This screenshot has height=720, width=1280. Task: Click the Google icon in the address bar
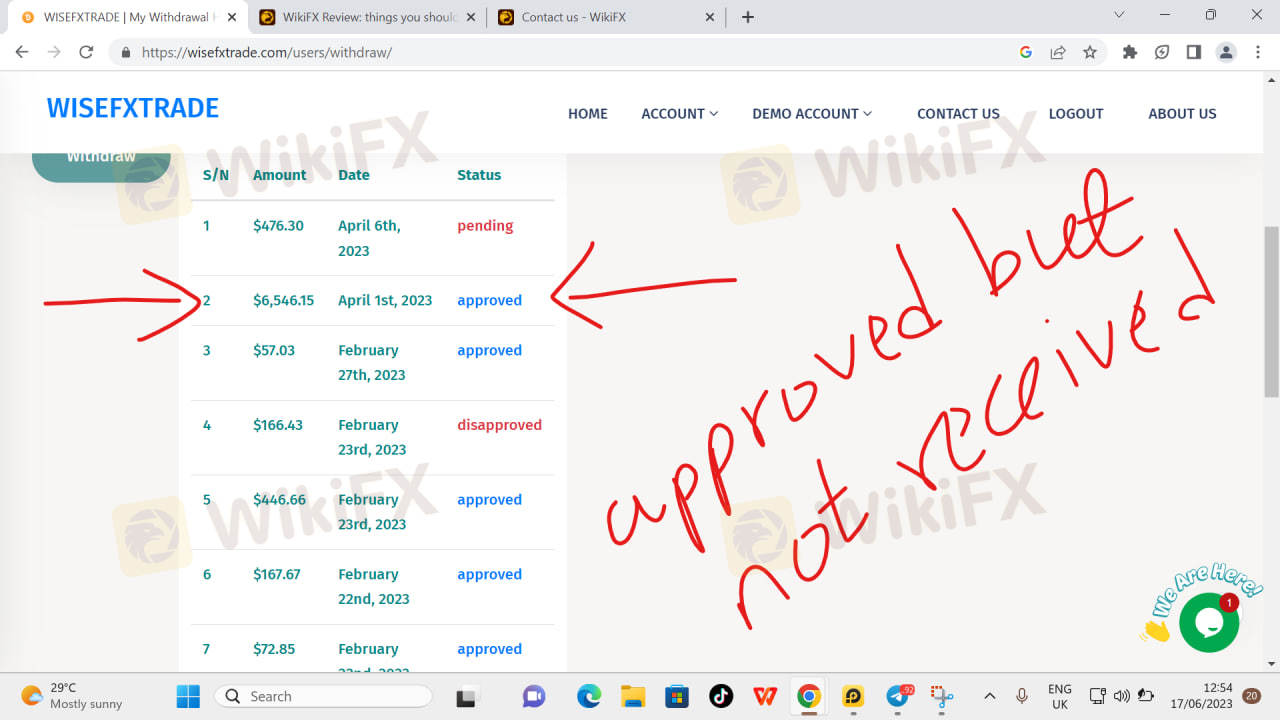pos(1026,52)
